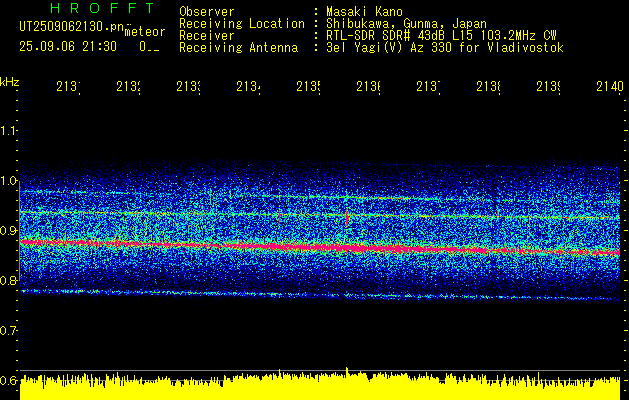This screenshot has height=400, width=629.
Task: Click the Observer label
Action: pos(207,12)
